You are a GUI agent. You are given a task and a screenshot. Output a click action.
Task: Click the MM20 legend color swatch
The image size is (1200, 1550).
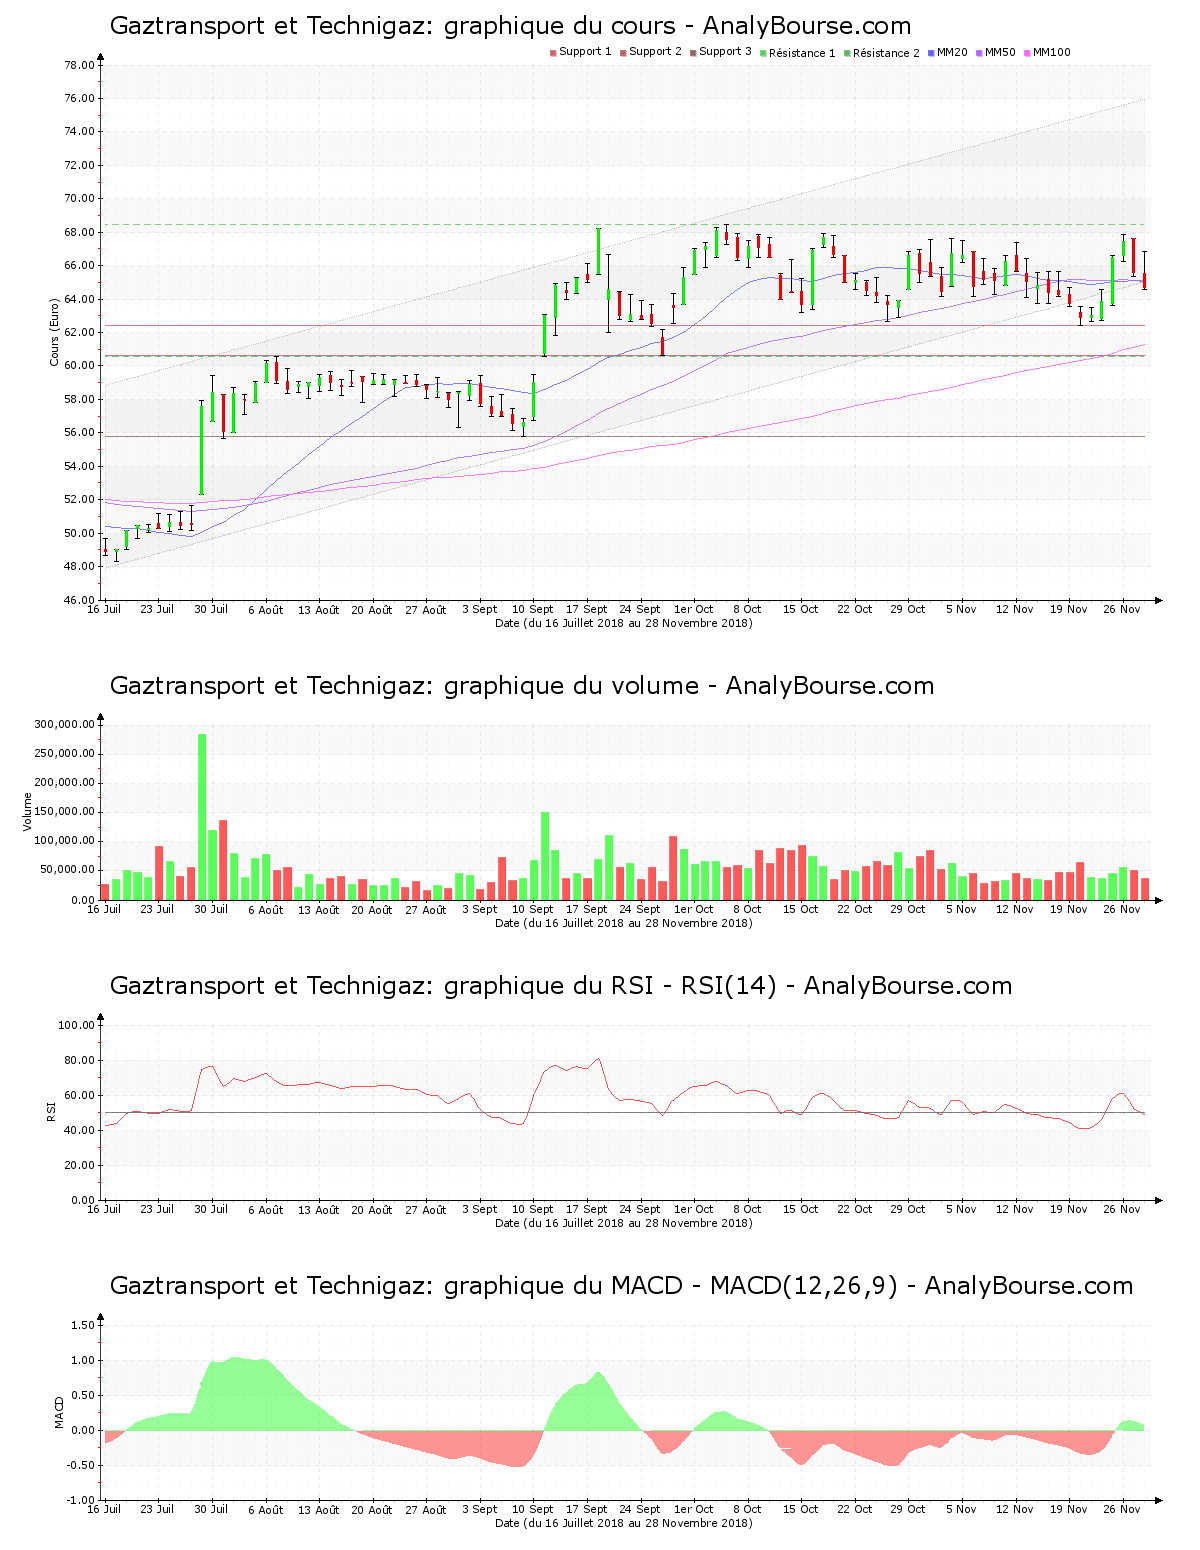click(931, 52)
